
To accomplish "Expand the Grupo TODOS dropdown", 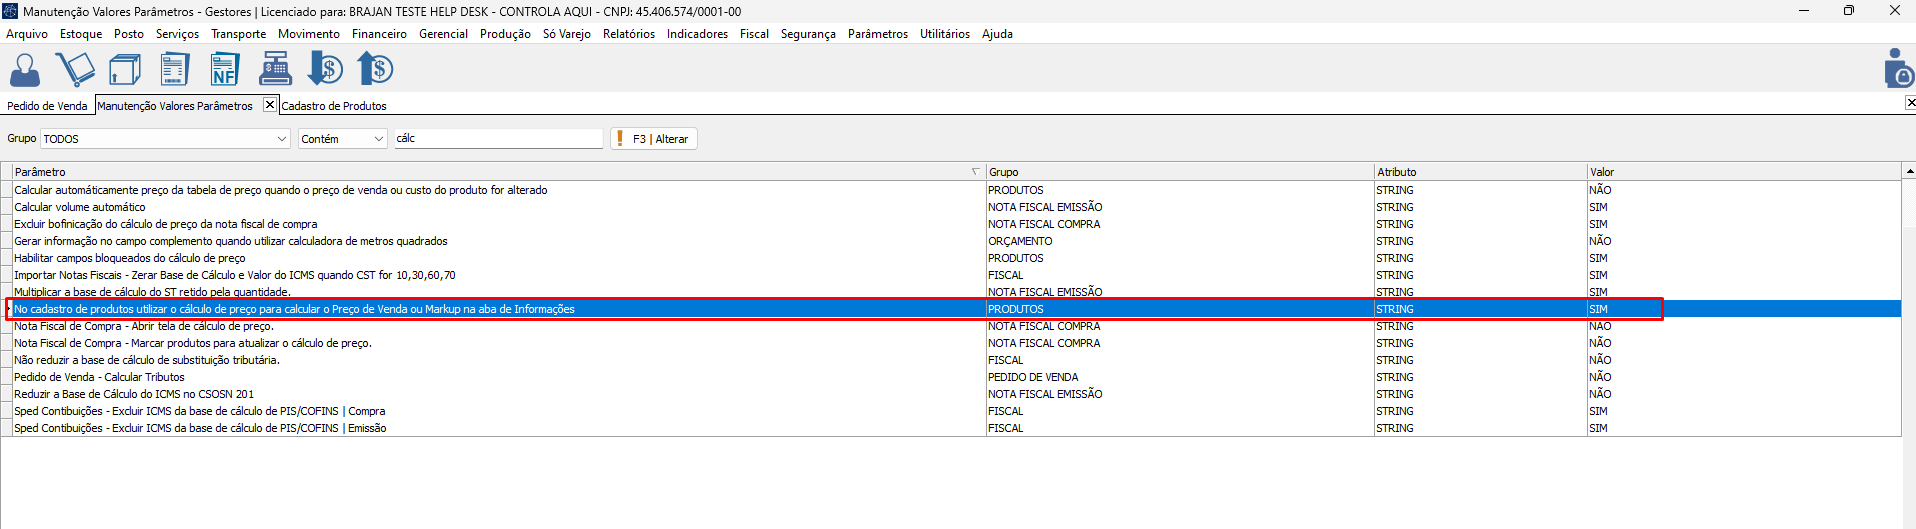I will [x=281, y=139].
